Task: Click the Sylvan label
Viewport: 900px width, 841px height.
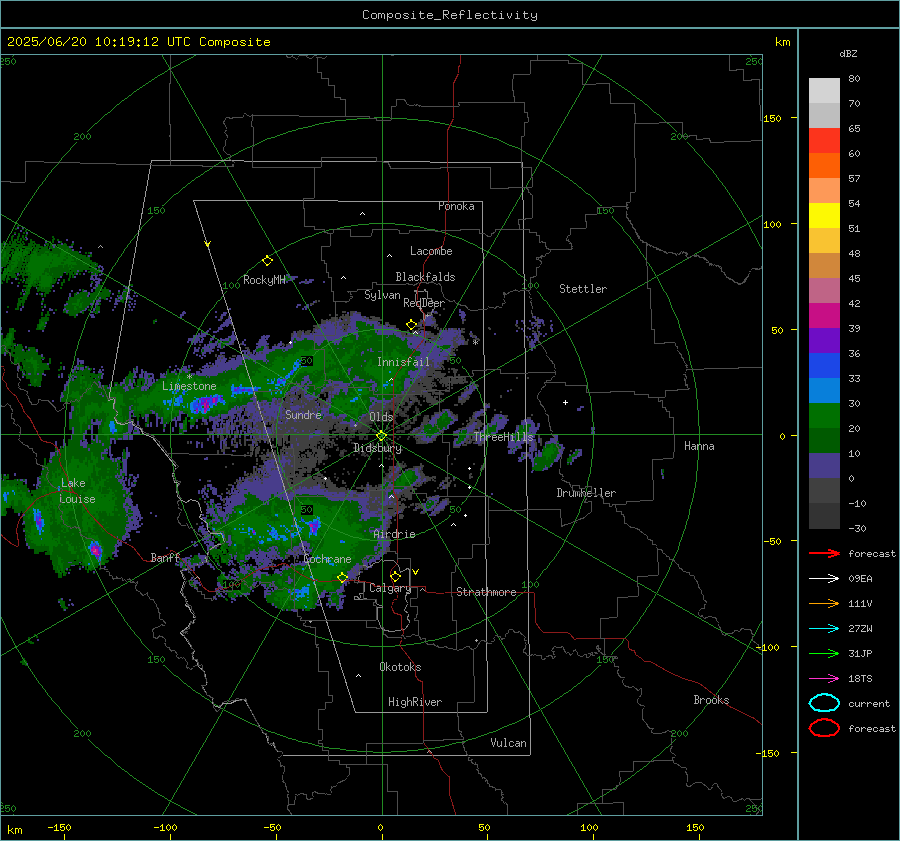Action: (382, 295)
